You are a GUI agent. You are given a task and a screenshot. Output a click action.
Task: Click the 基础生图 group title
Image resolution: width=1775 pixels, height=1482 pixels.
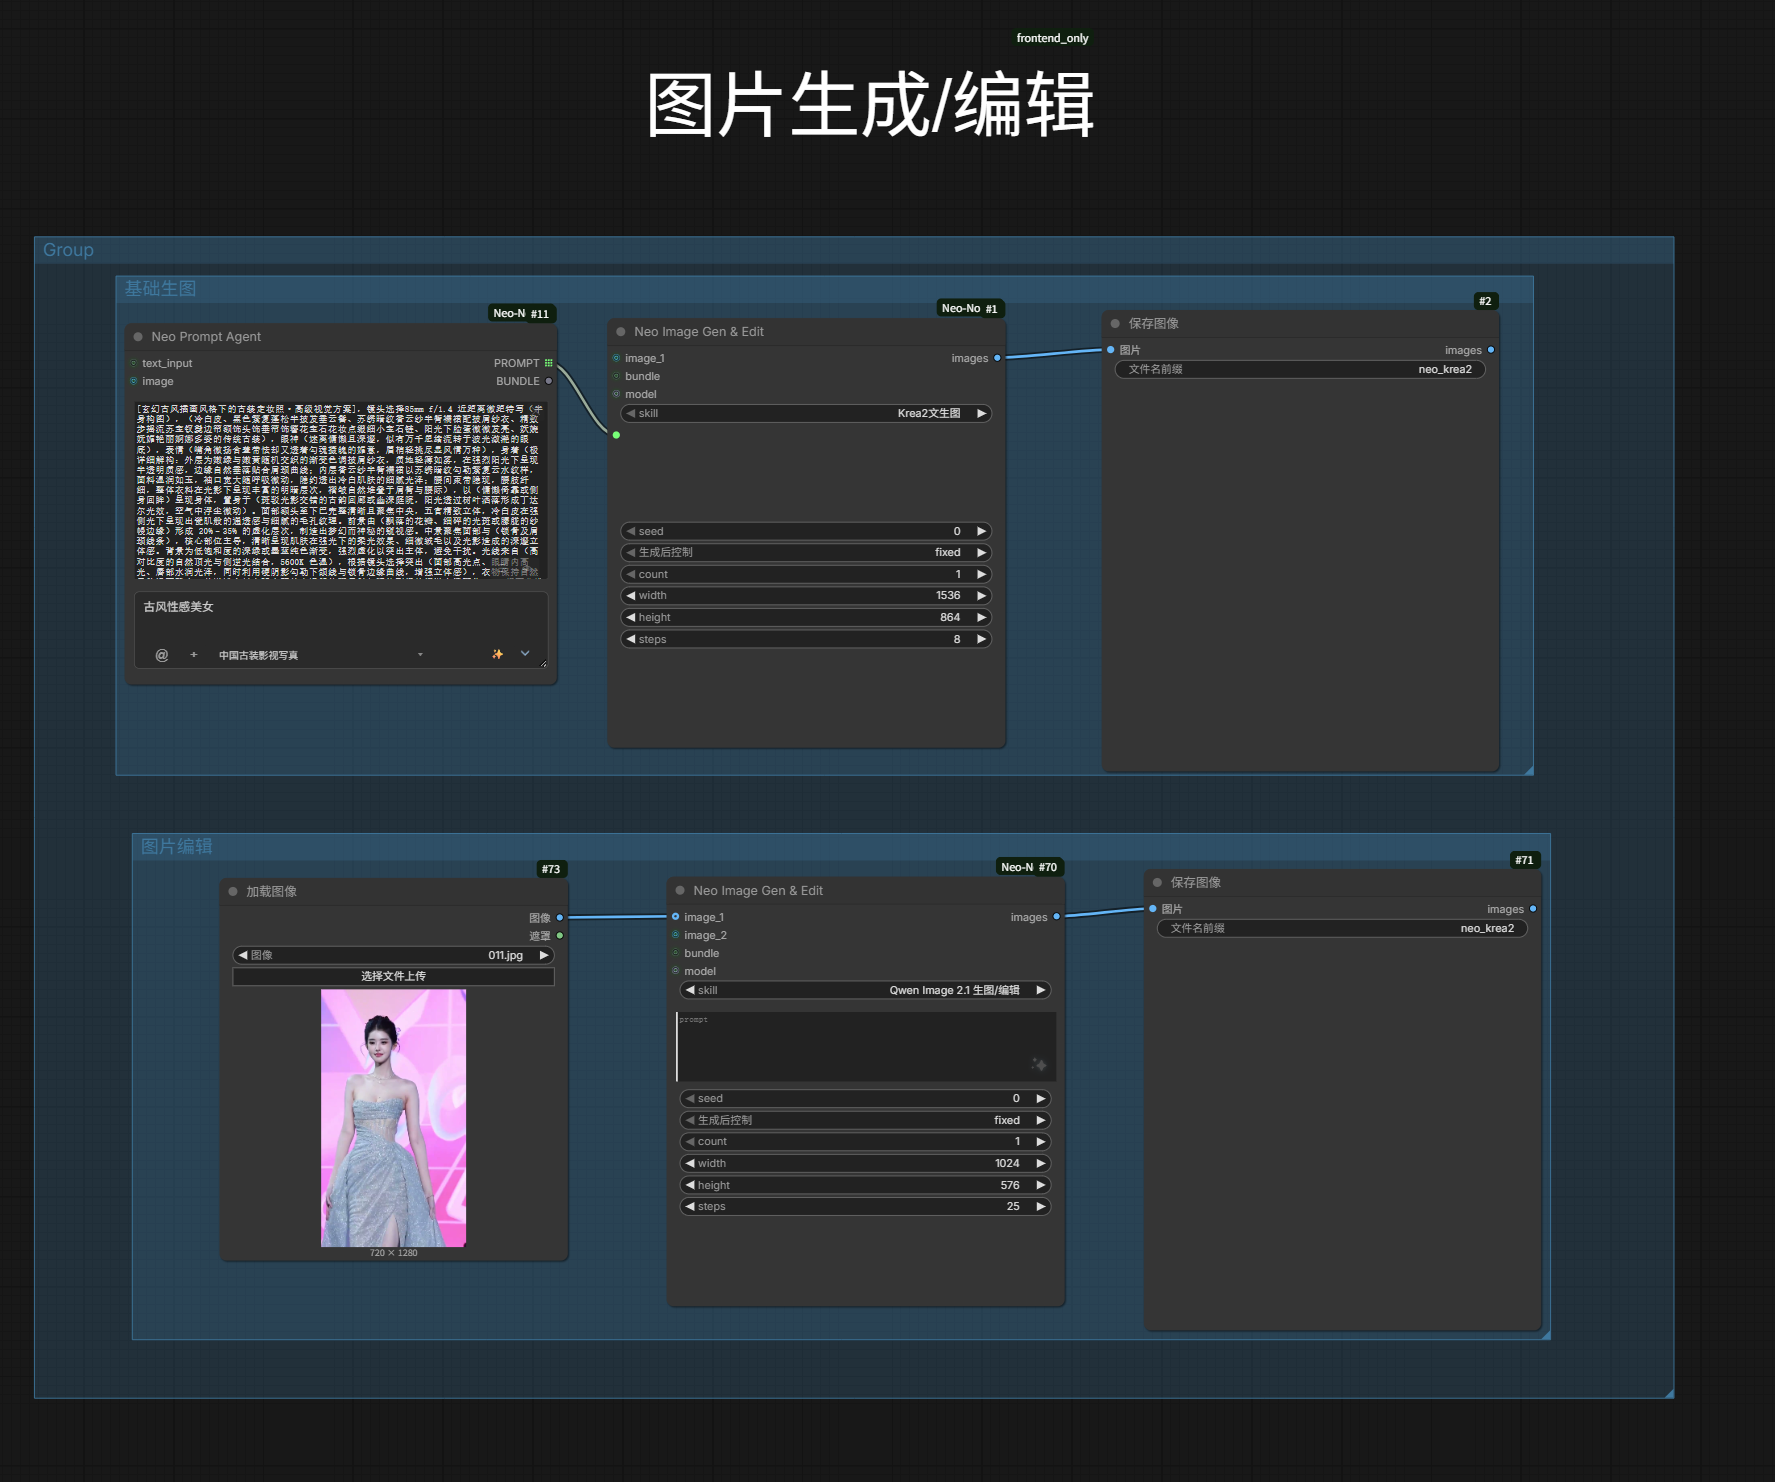point(160,288)
